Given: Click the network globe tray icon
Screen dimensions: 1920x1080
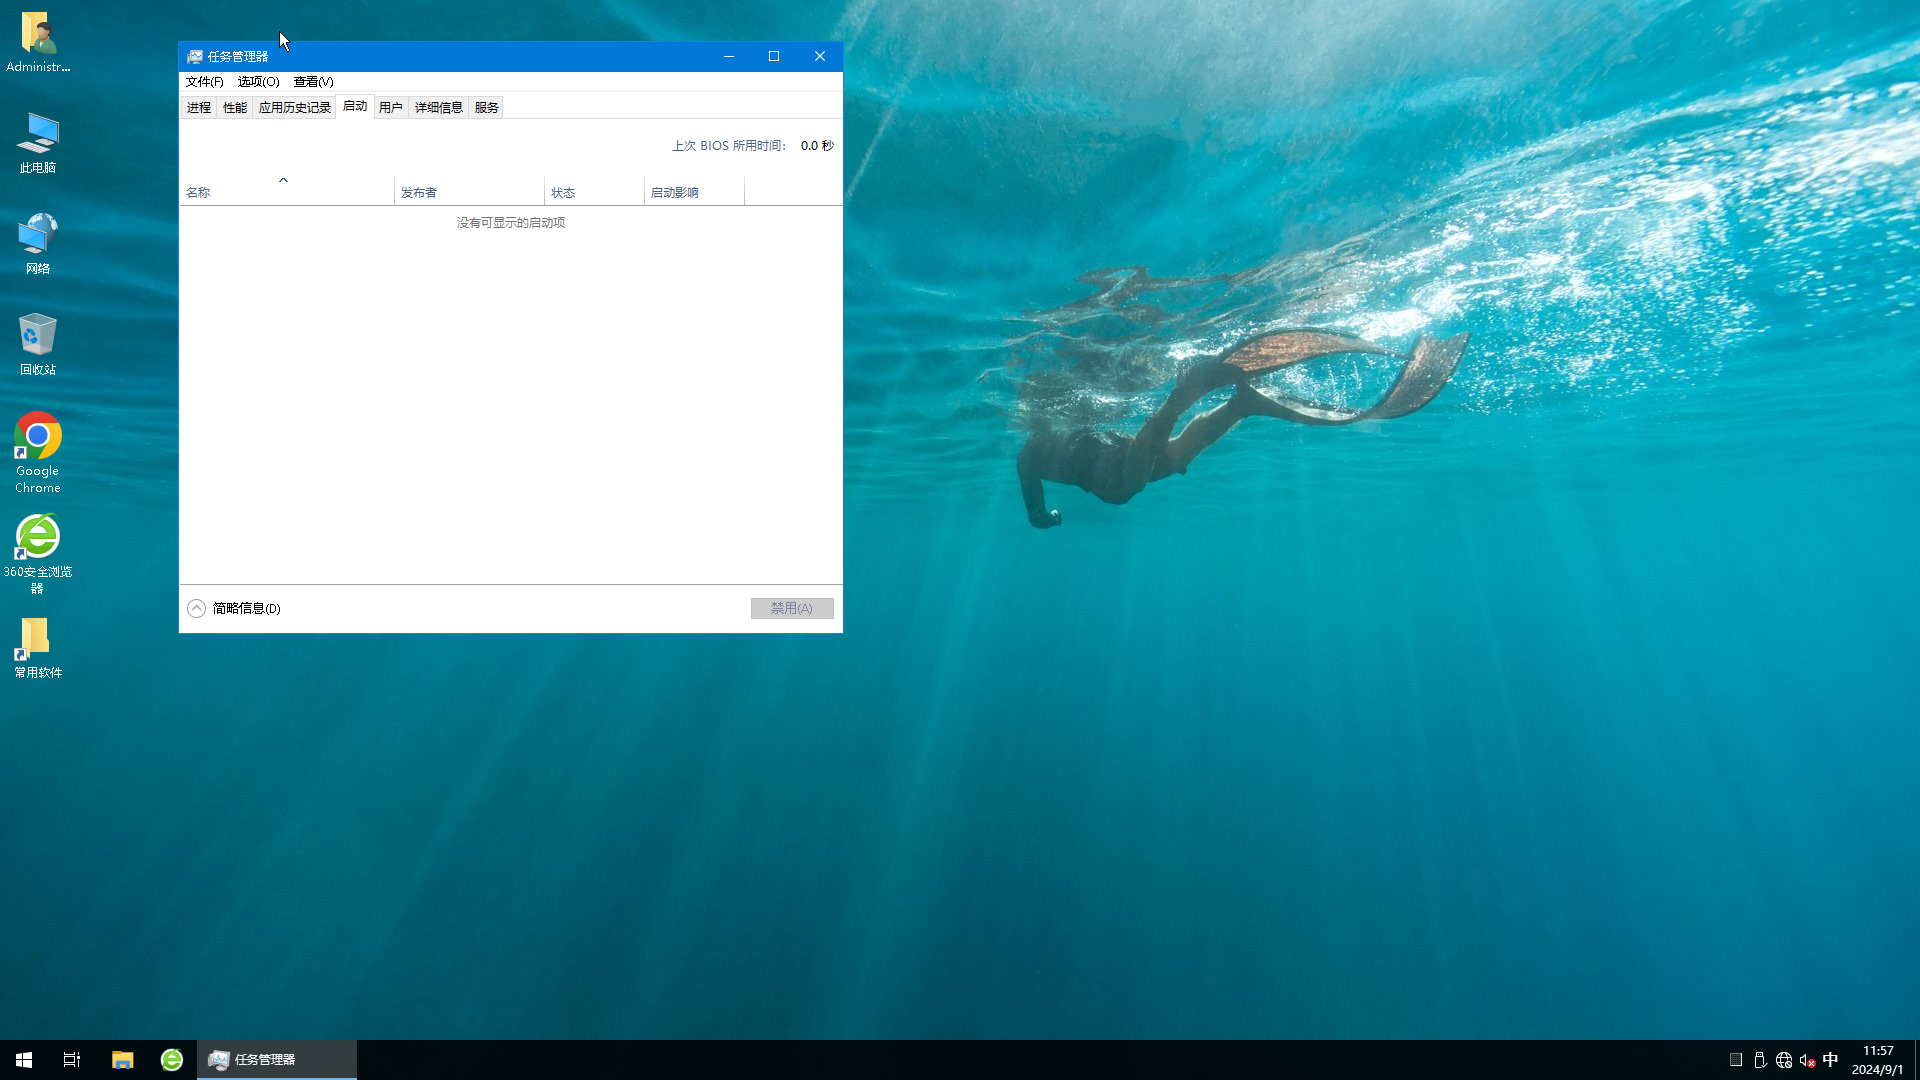Looking at the screenshot, I should tap(1784, 1060).
